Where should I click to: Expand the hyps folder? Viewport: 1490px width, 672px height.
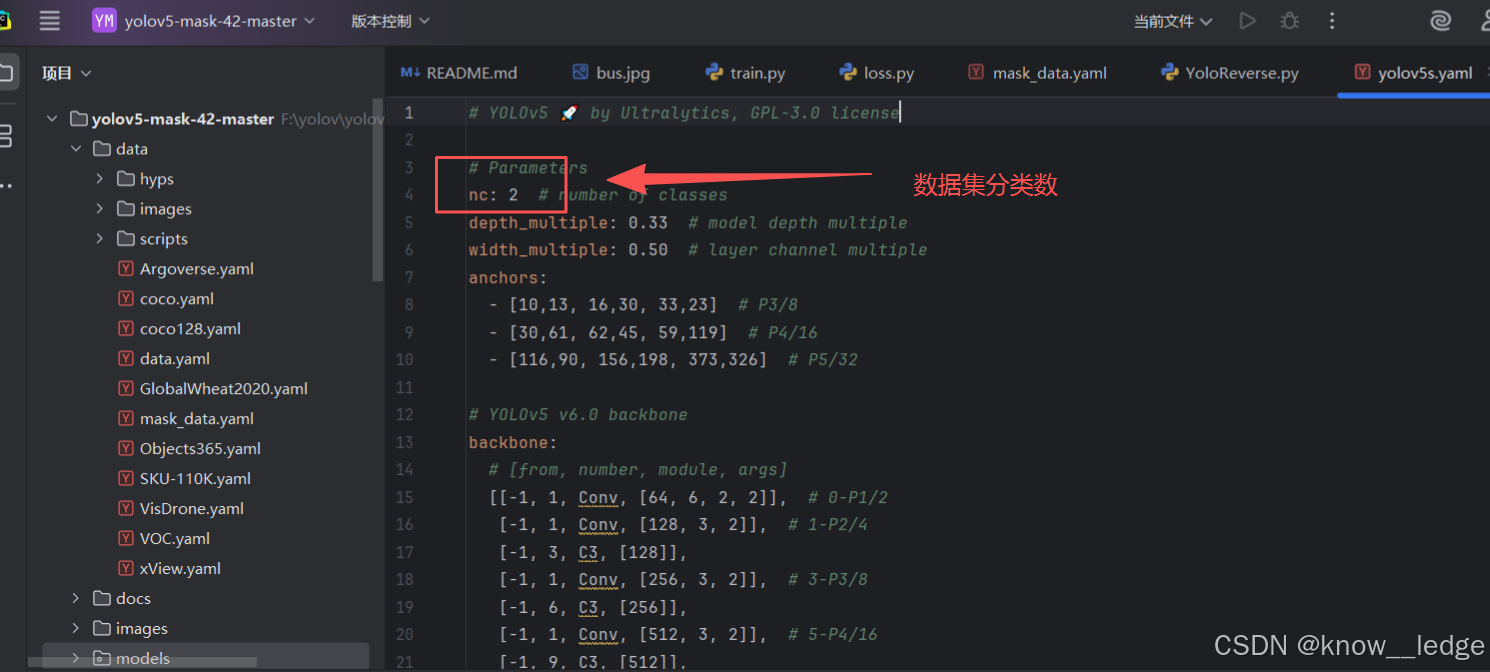100,179
